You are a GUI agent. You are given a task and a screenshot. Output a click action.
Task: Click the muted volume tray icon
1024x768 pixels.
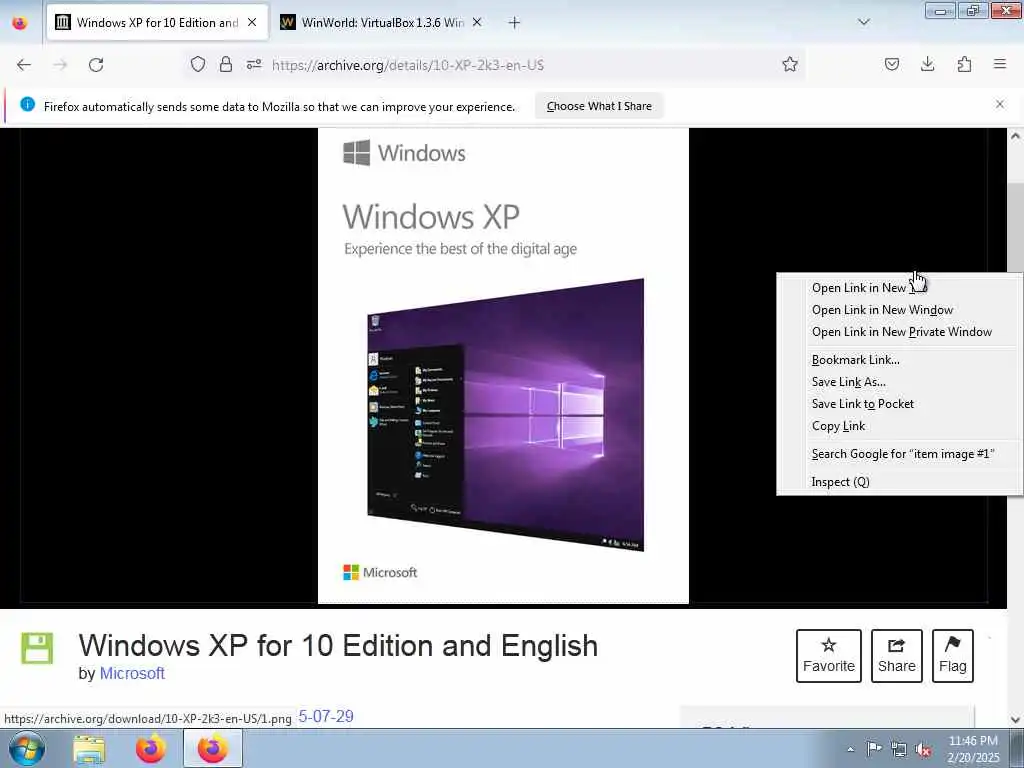pyautogui.click(x=923, y=750)
